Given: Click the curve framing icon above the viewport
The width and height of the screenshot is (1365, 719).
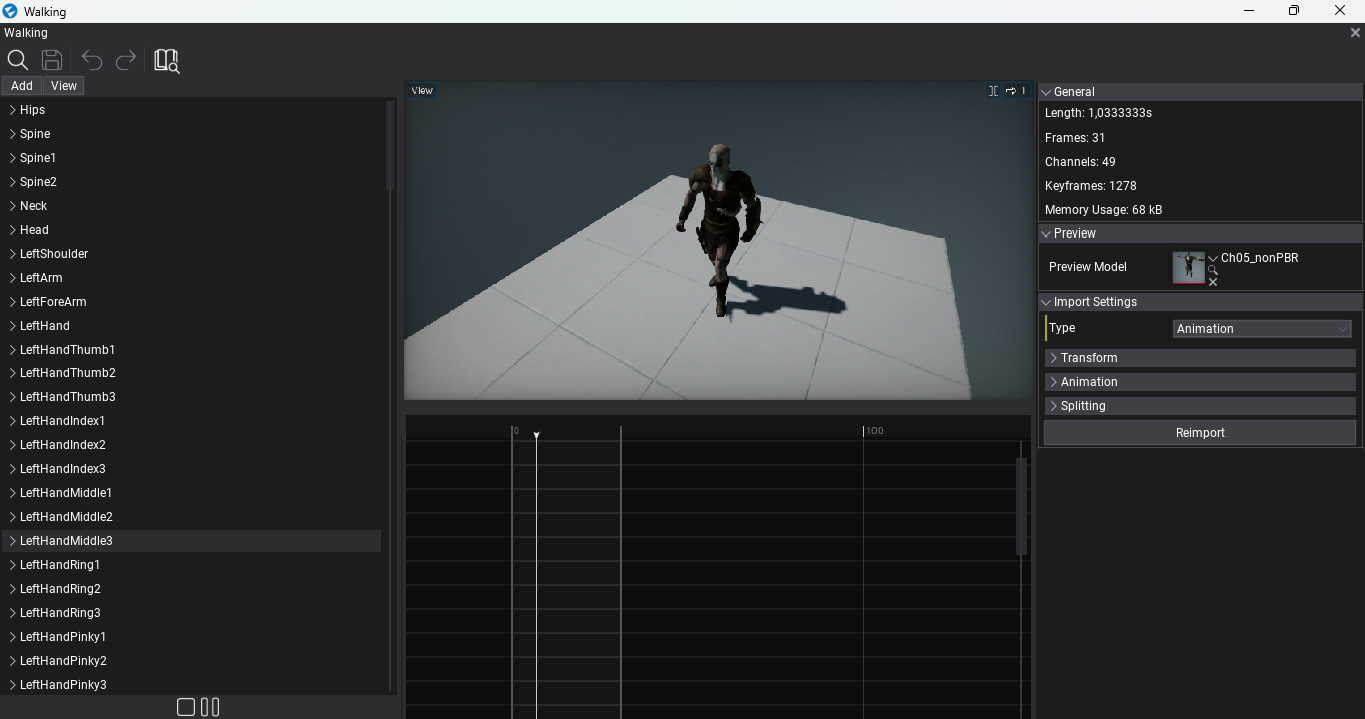Looking at the screenshot, I should point(993,90).
